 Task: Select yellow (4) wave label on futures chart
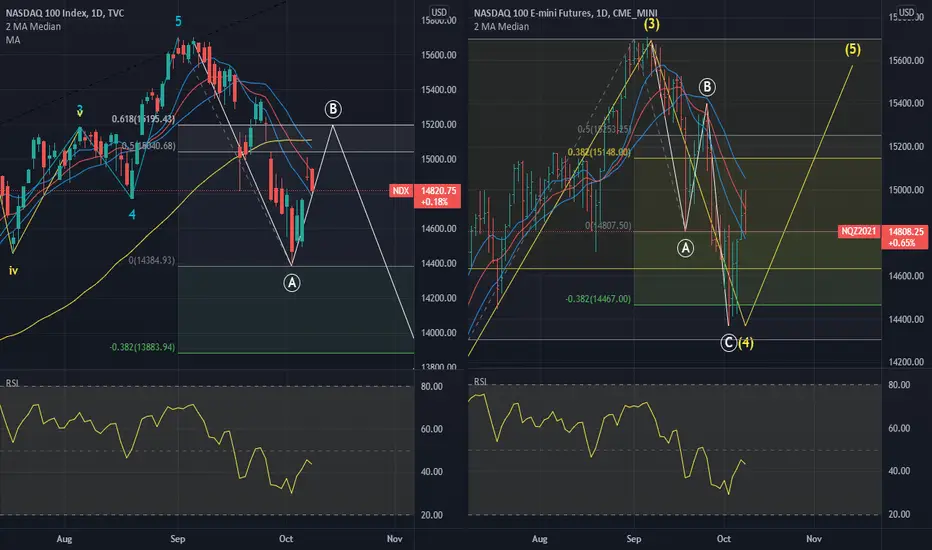tap(745, 342)
